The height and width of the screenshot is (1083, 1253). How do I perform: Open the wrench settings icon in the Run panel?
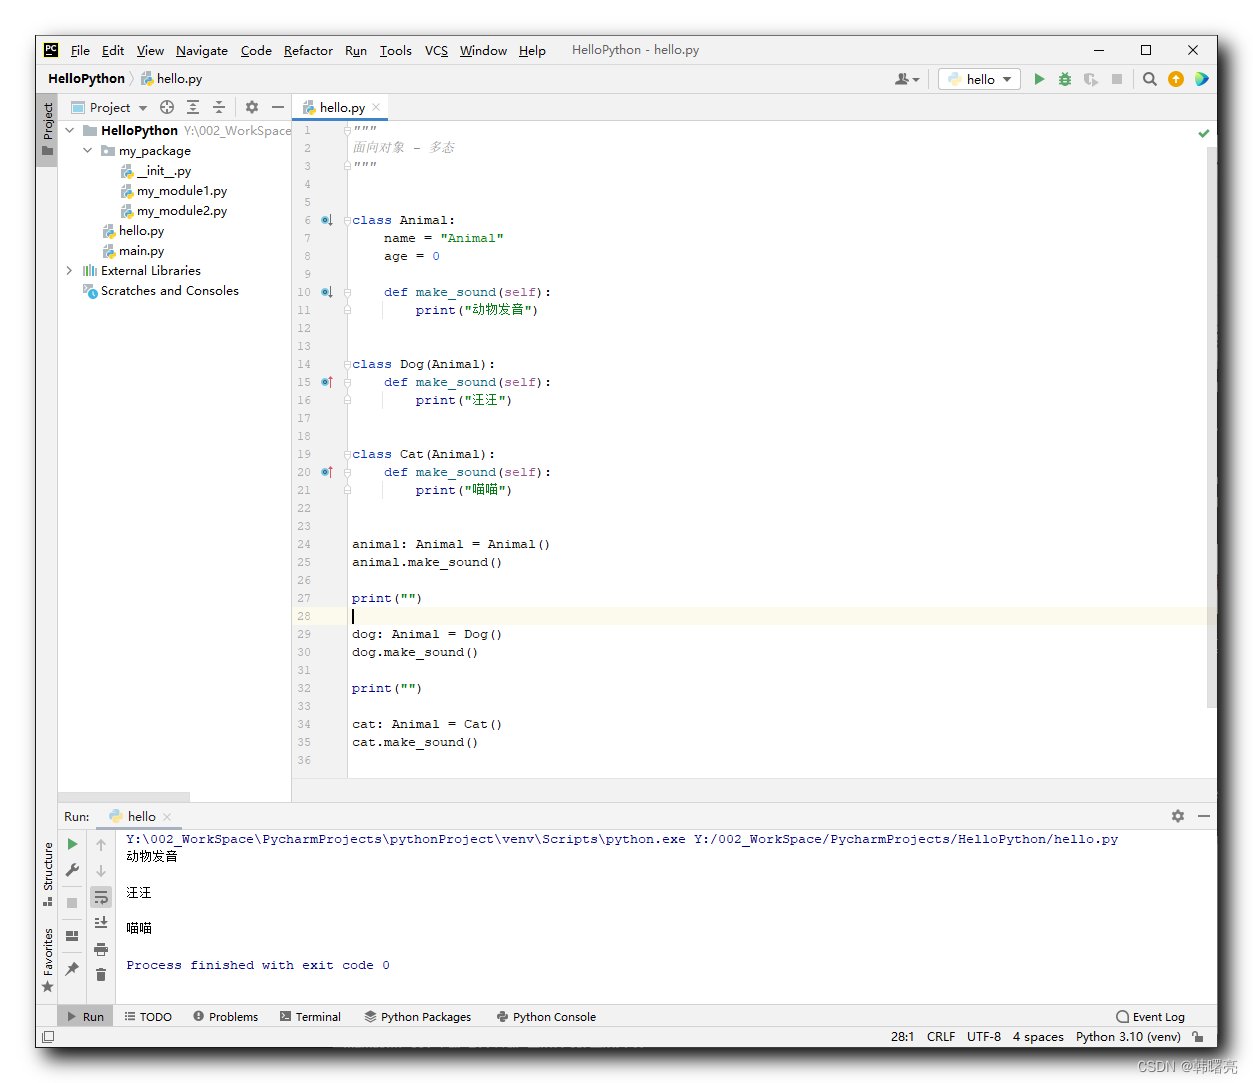tap(72, 871)
